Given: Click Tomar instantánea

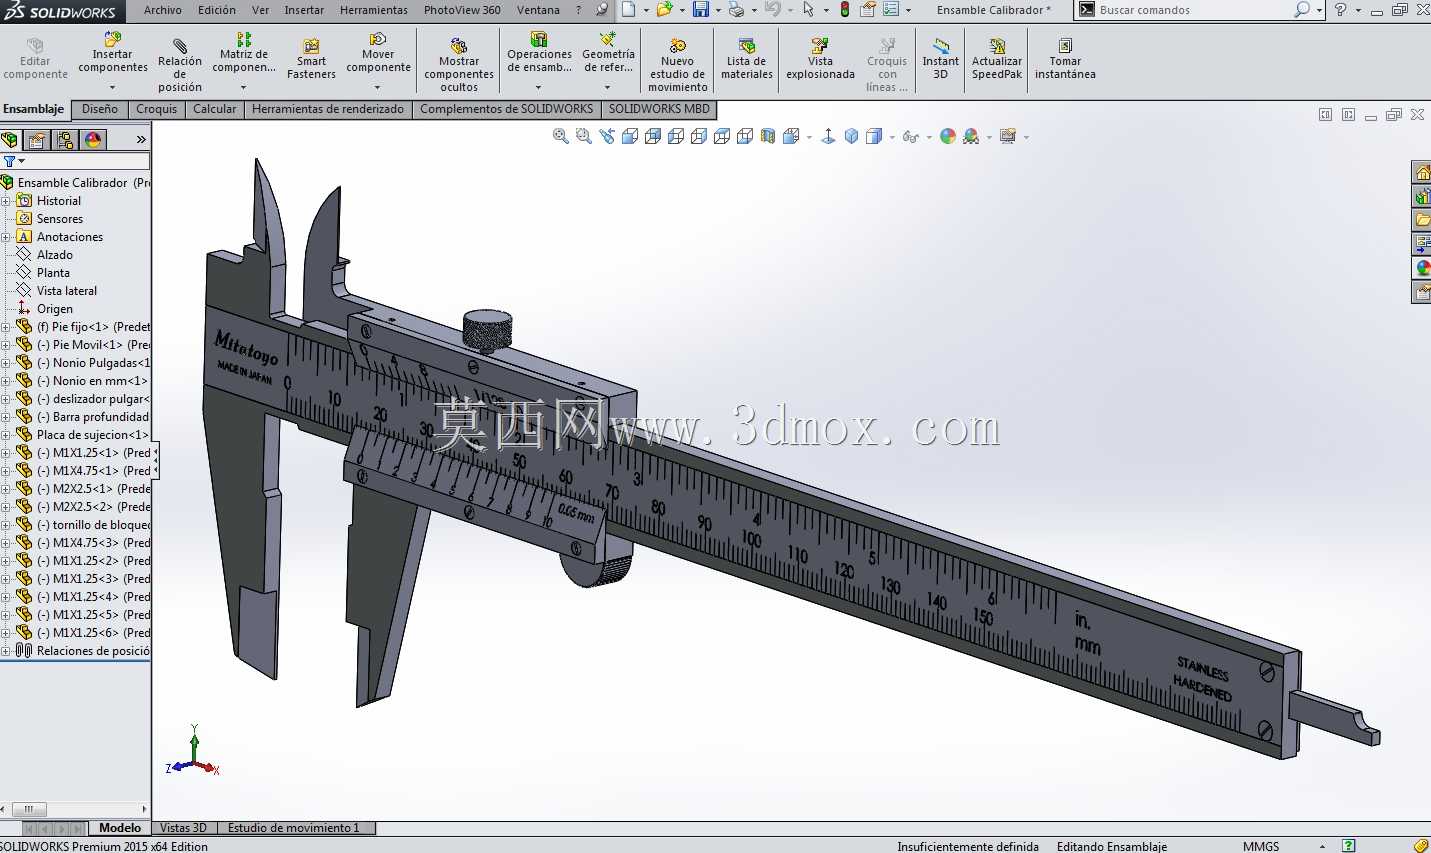Looking at the screenshot, I should (1065, 58).
